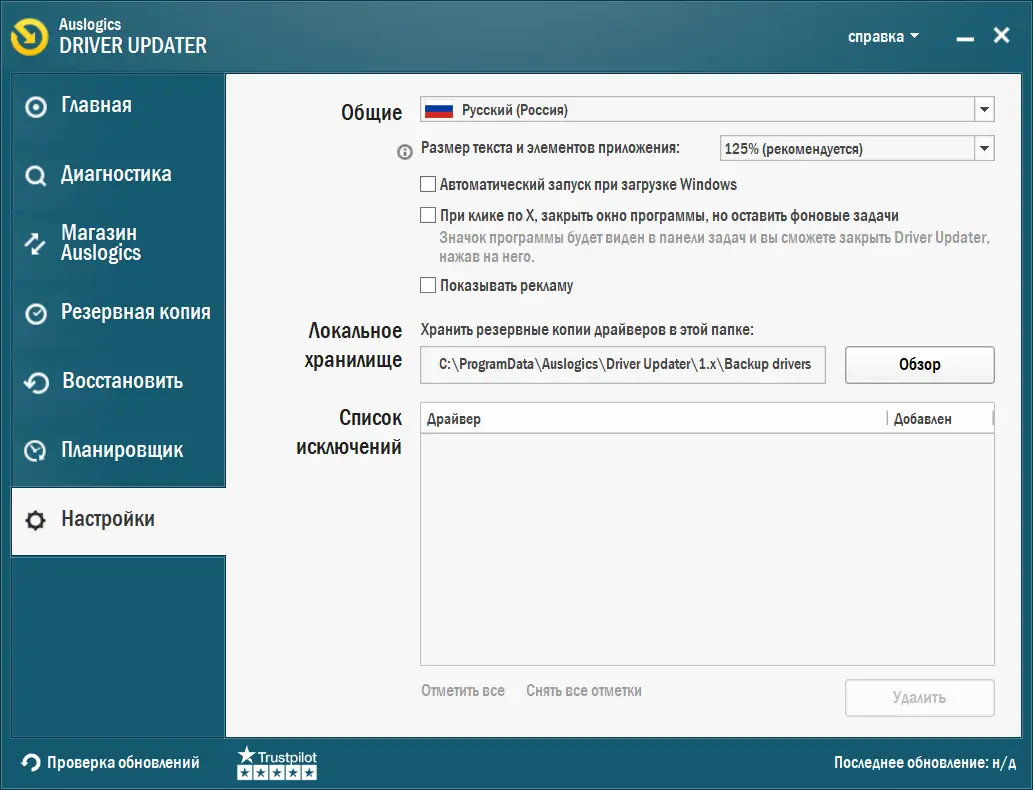Open Магазин Auslogics section

tap(119, 243)
